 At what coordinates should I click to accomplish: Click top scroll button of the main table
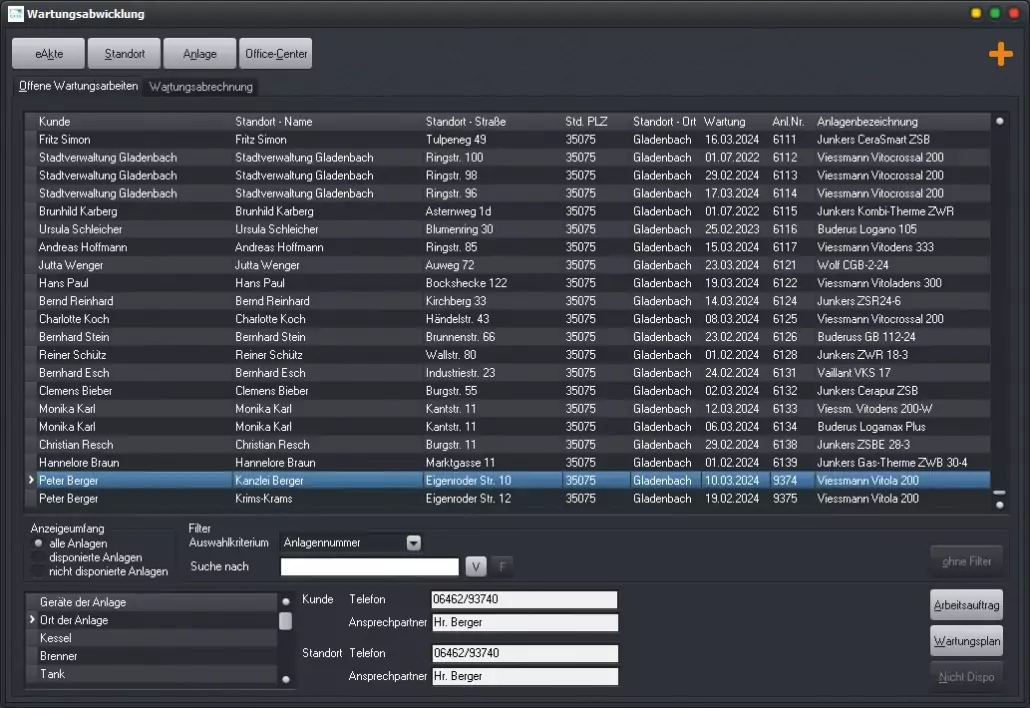(999, 121)
